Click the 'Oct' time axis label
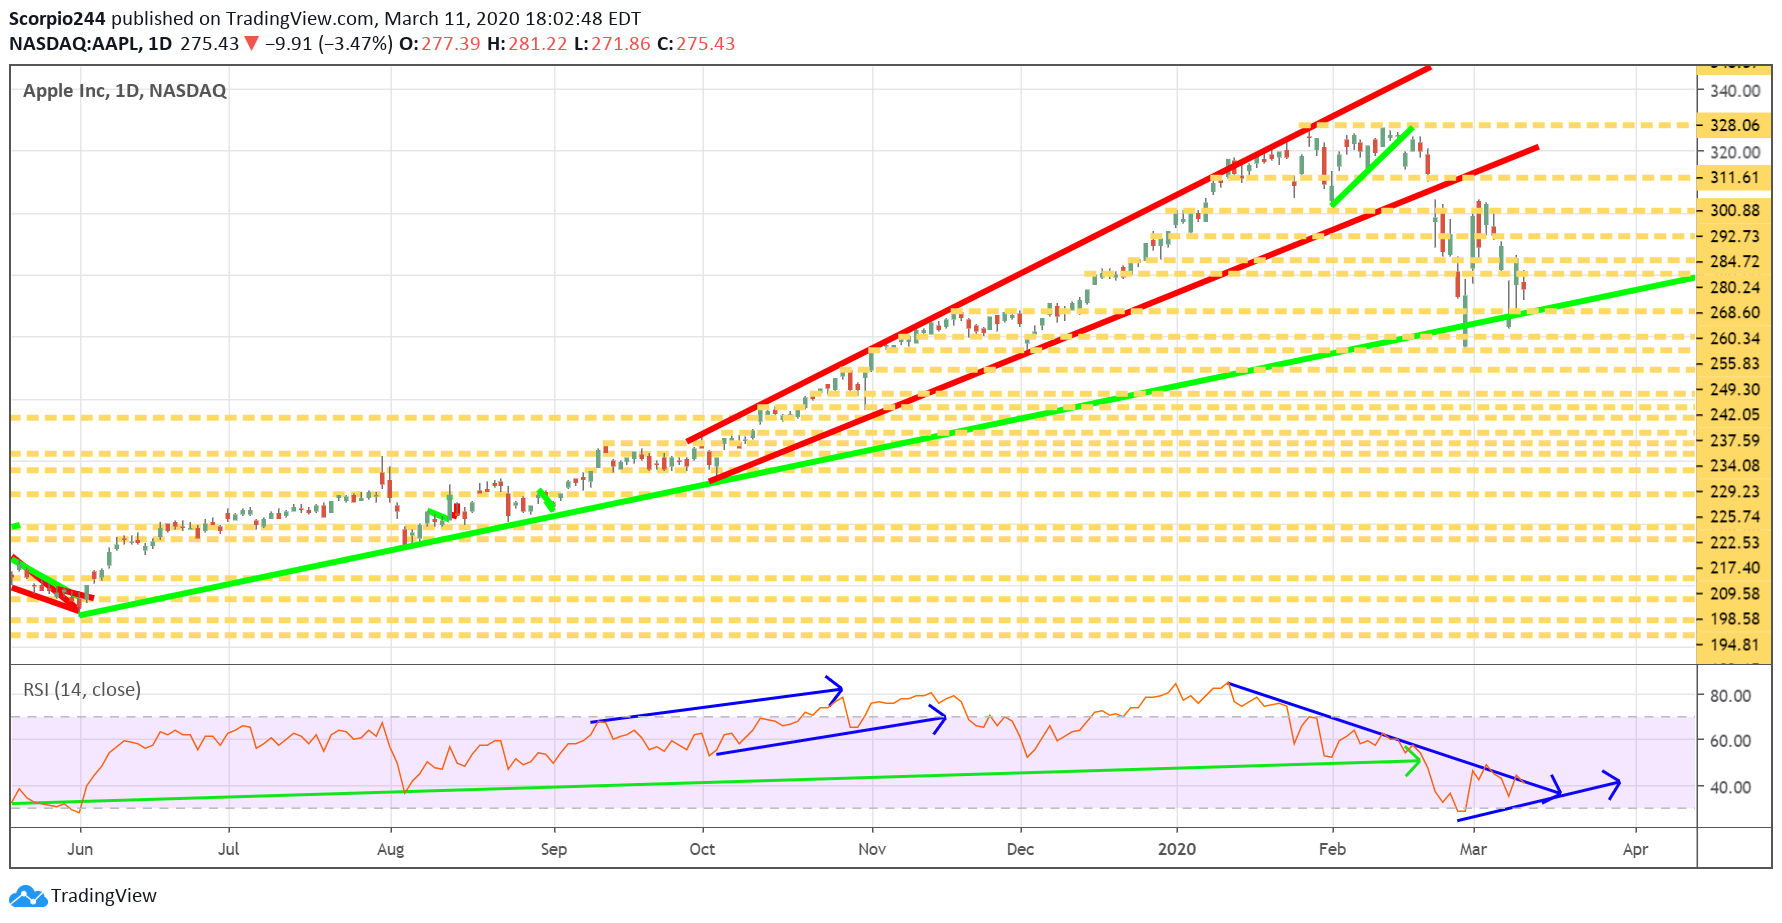This screenshot has height=923, width=1782. pyautogui.click(x=703, y=849)
